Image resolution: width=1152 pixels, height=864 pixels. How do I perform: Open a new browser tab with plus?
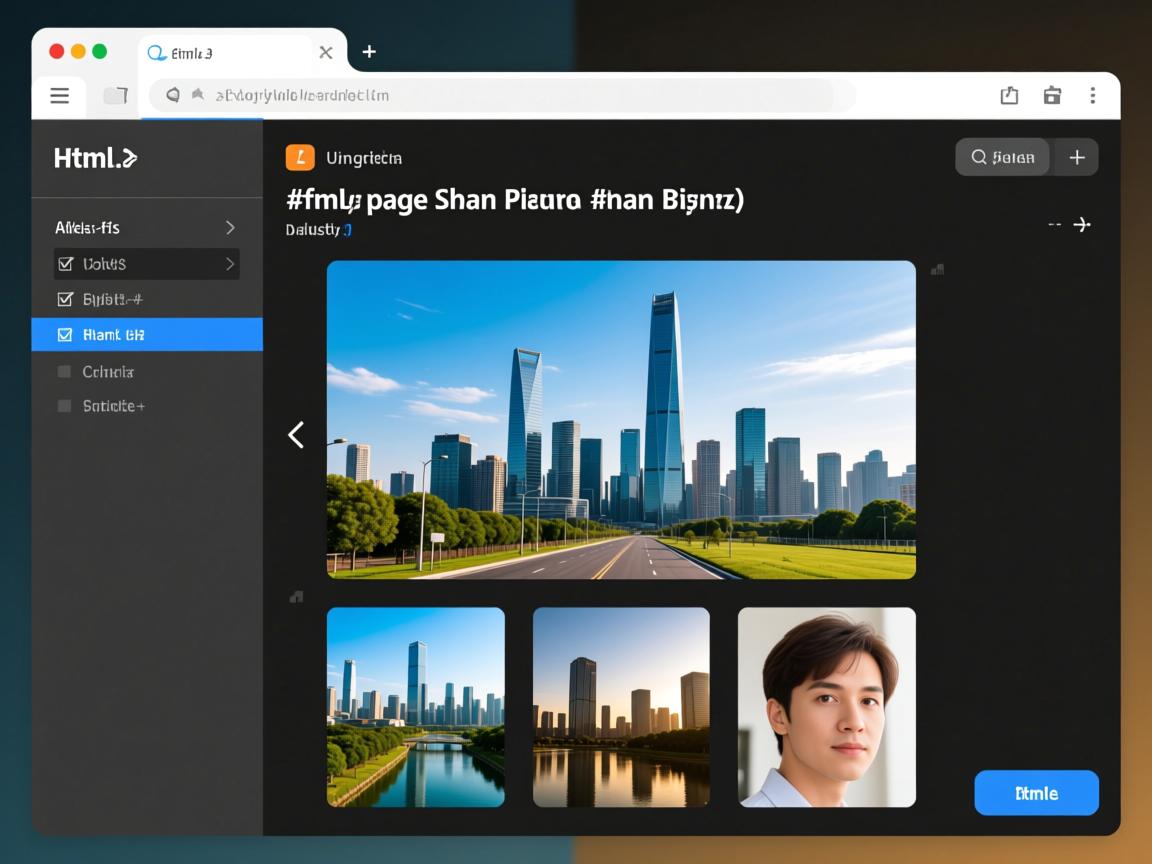pos(369,52)
